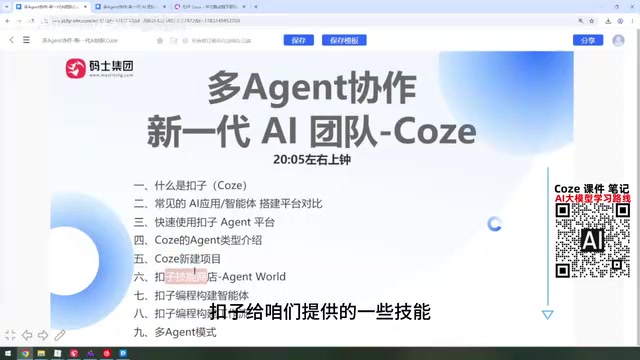This screenshot has height=360, width=640.
Task: Open the user avatar menu
Action: (618, 40)
